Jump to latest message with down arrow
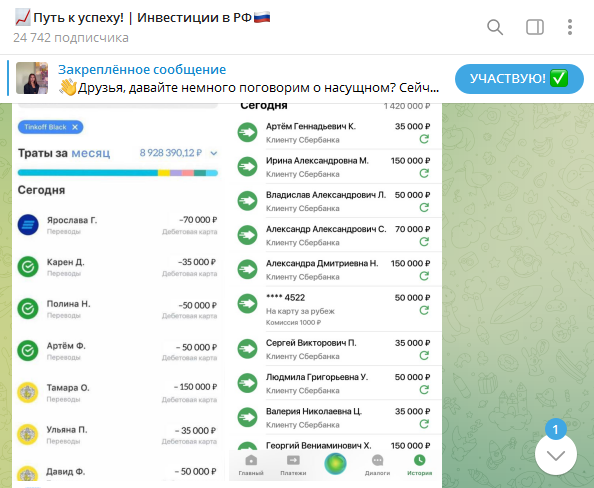This screenshot has height=488, width=594. tap(556, 455)
